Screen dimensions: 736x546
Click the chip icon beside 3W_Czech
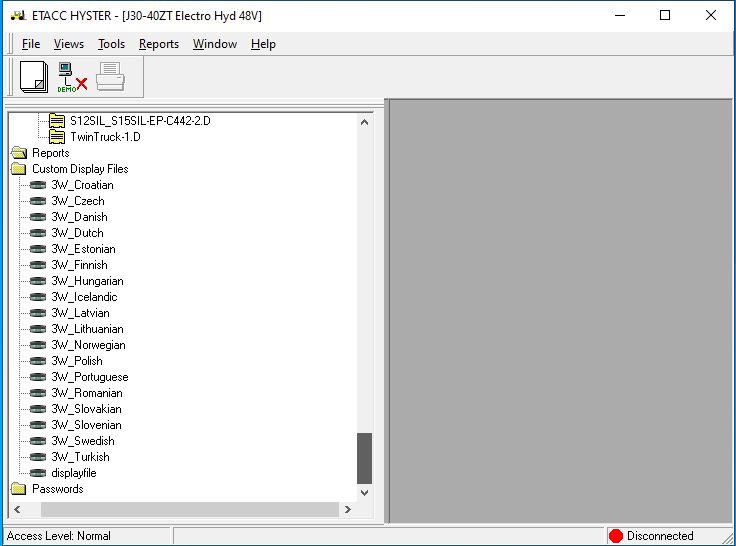tap(38, 201)
